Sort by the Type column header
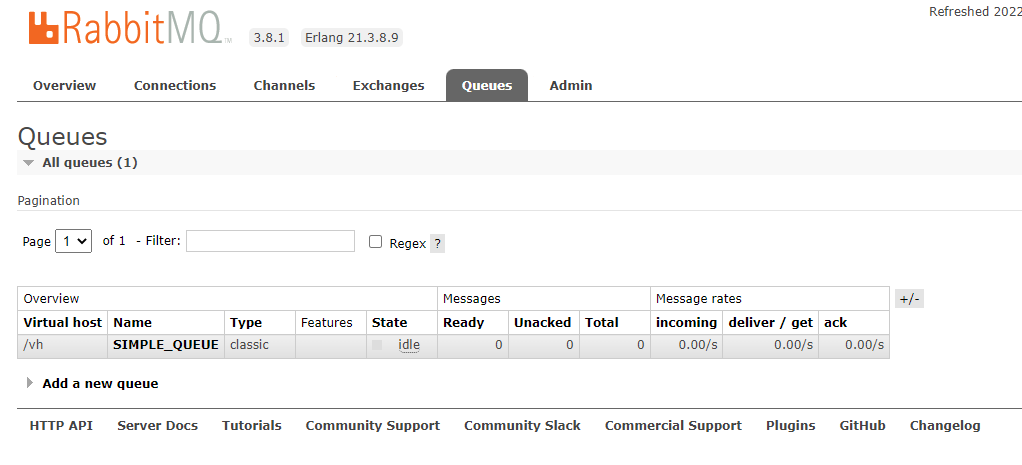 [x=246, y=323]
